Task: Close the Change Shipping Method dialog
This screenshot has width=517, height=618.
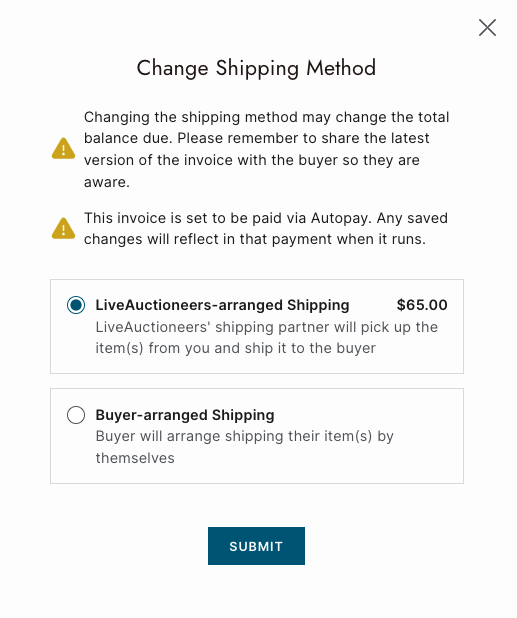Action: (487, 28)
